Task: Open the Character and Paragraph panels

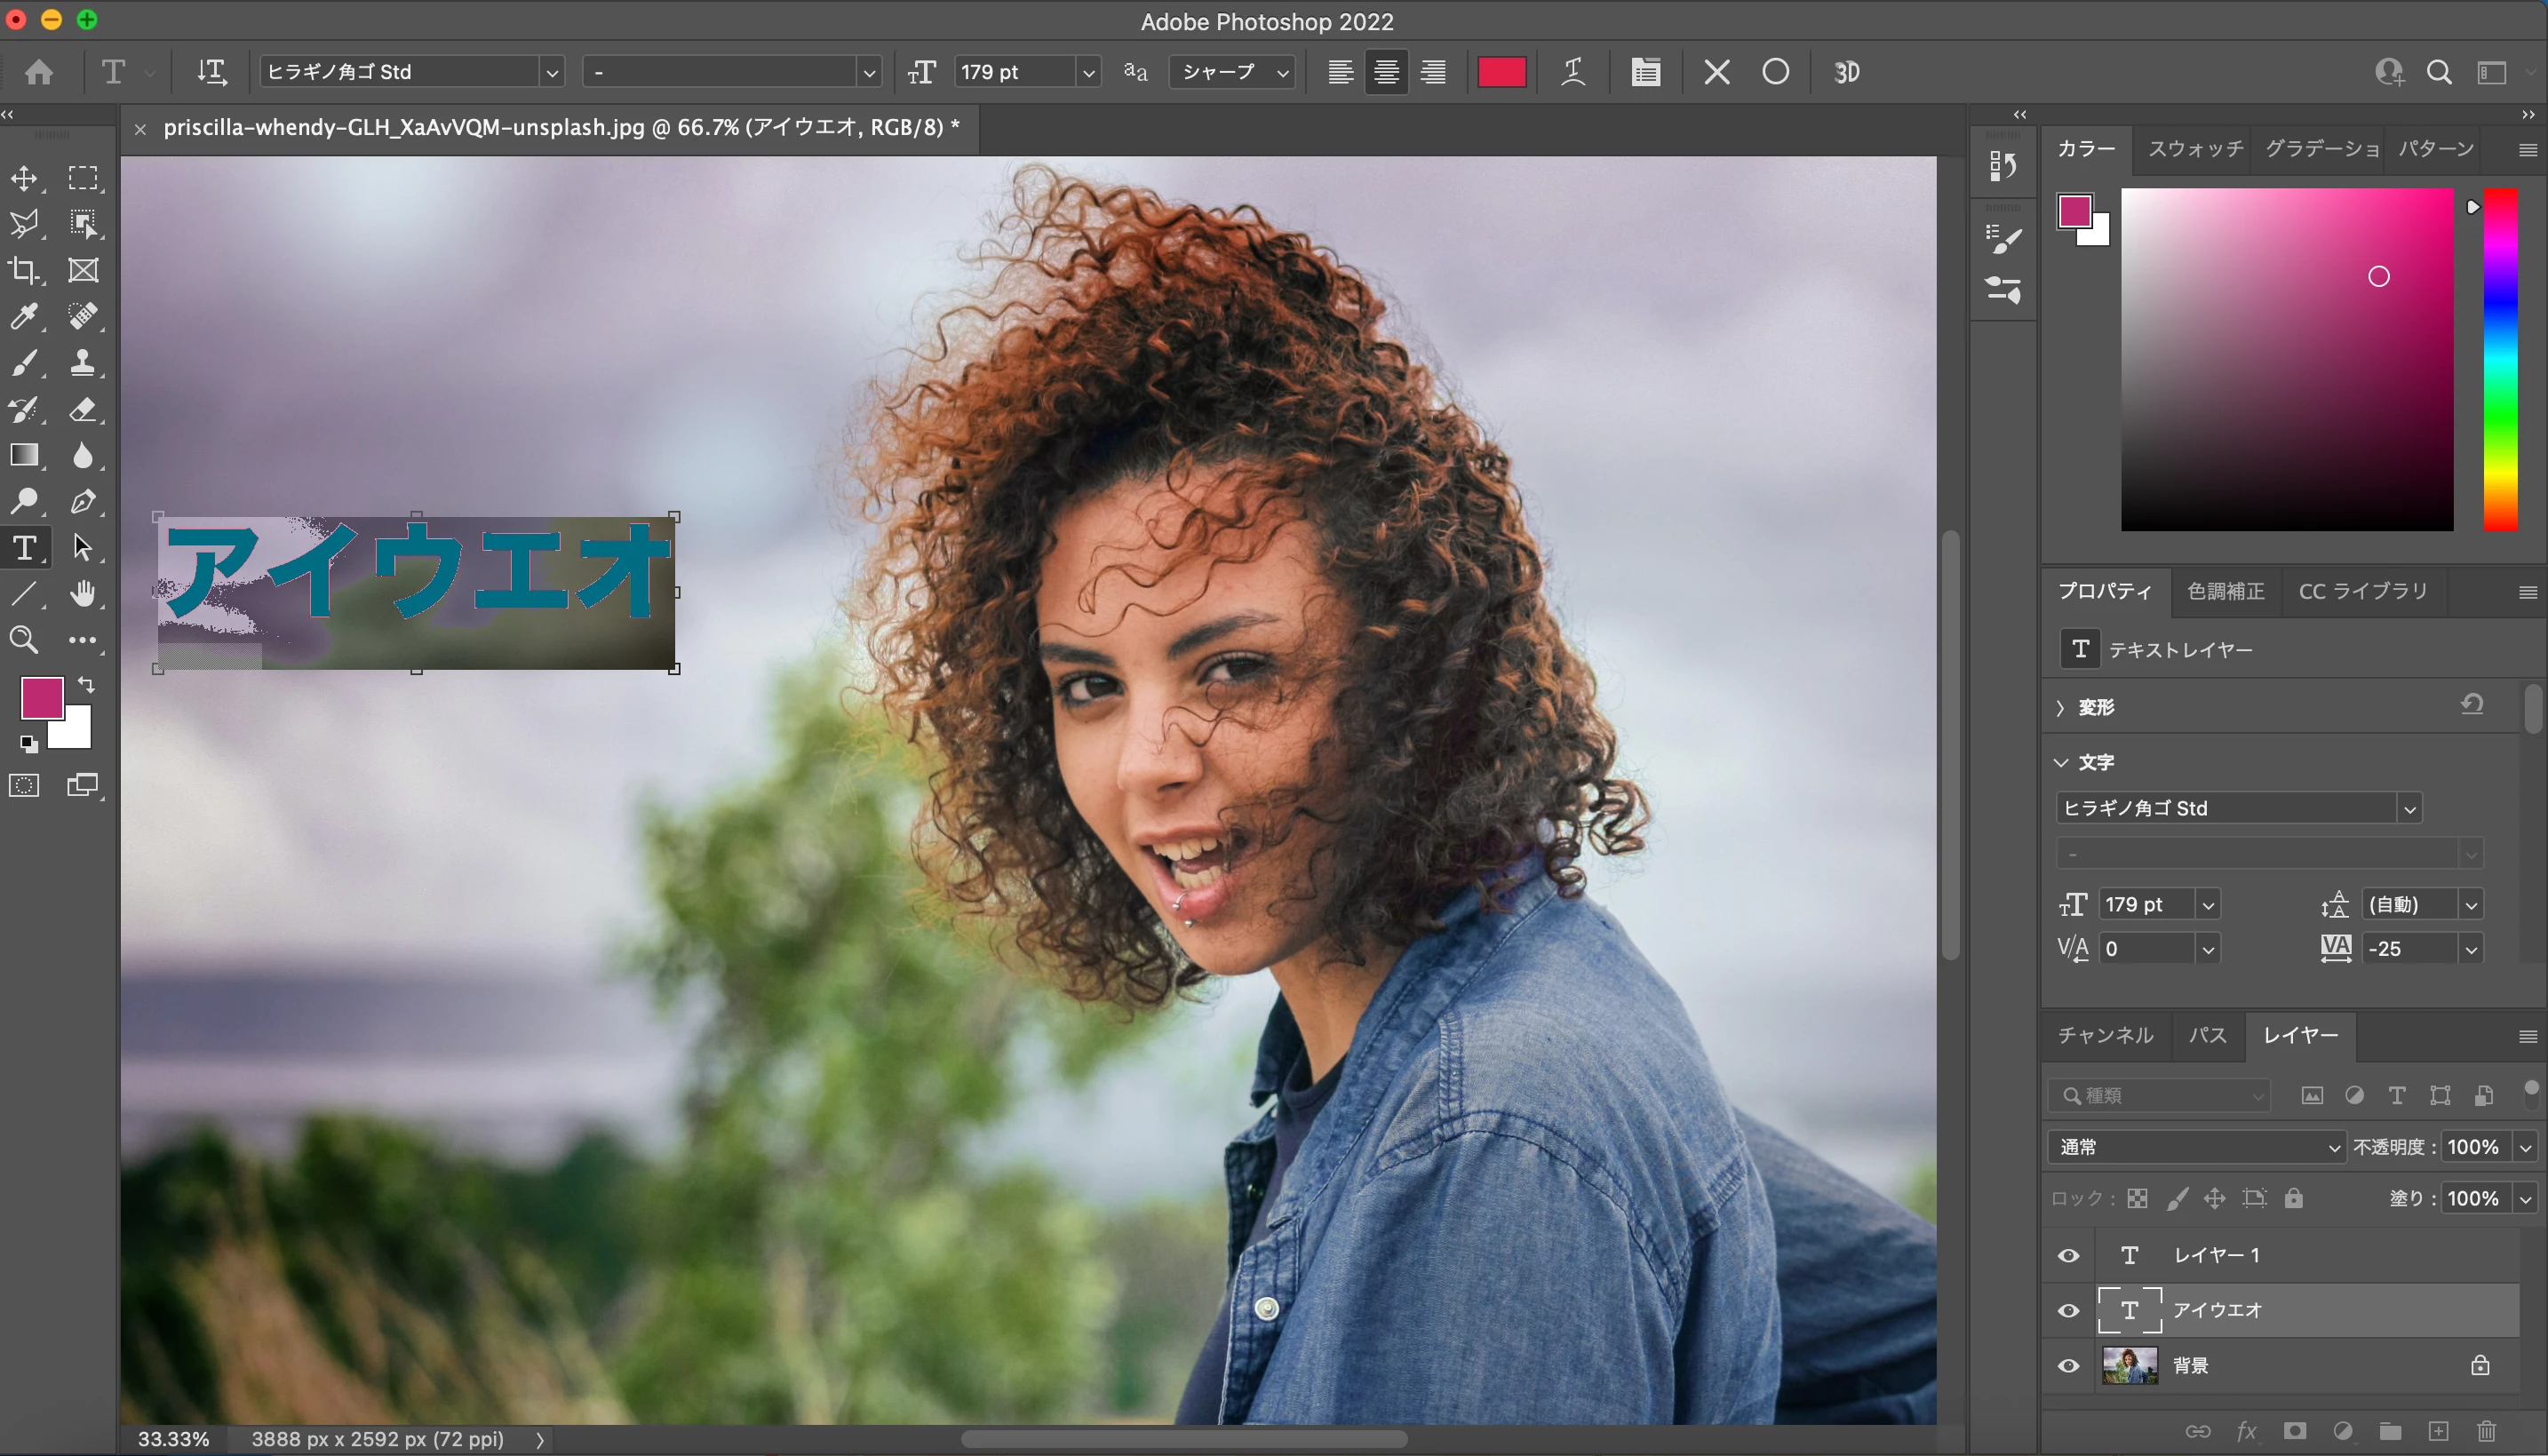Action: 1646,72
